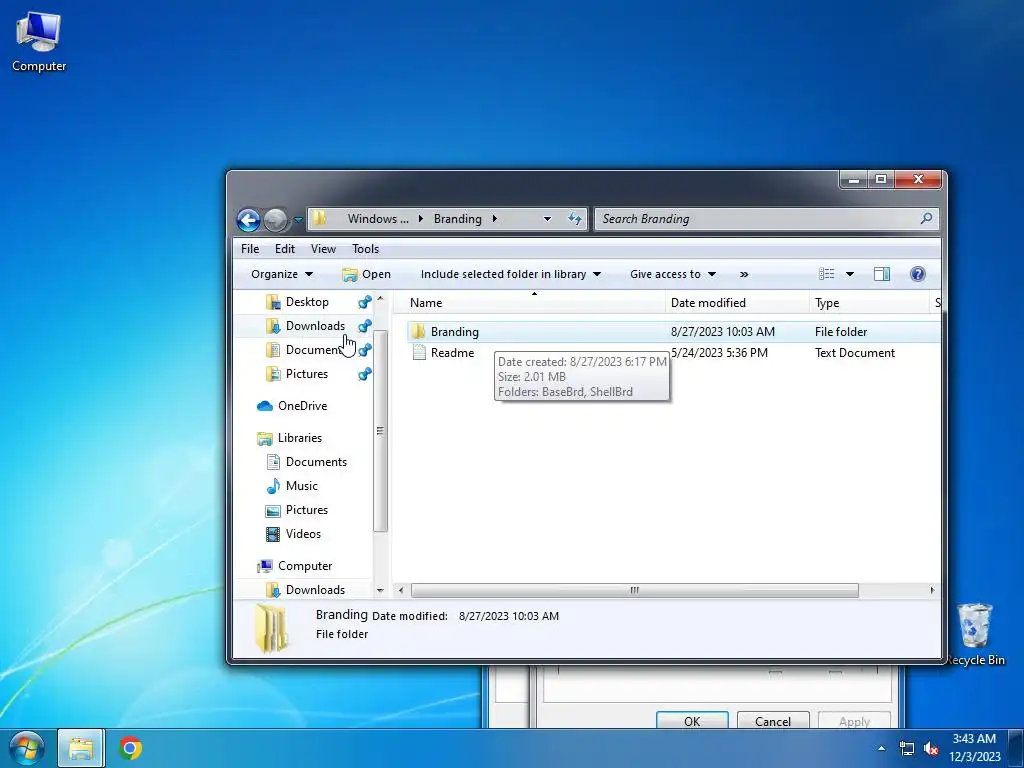
Task: Click the network tray icon
Action: point(906,748)
